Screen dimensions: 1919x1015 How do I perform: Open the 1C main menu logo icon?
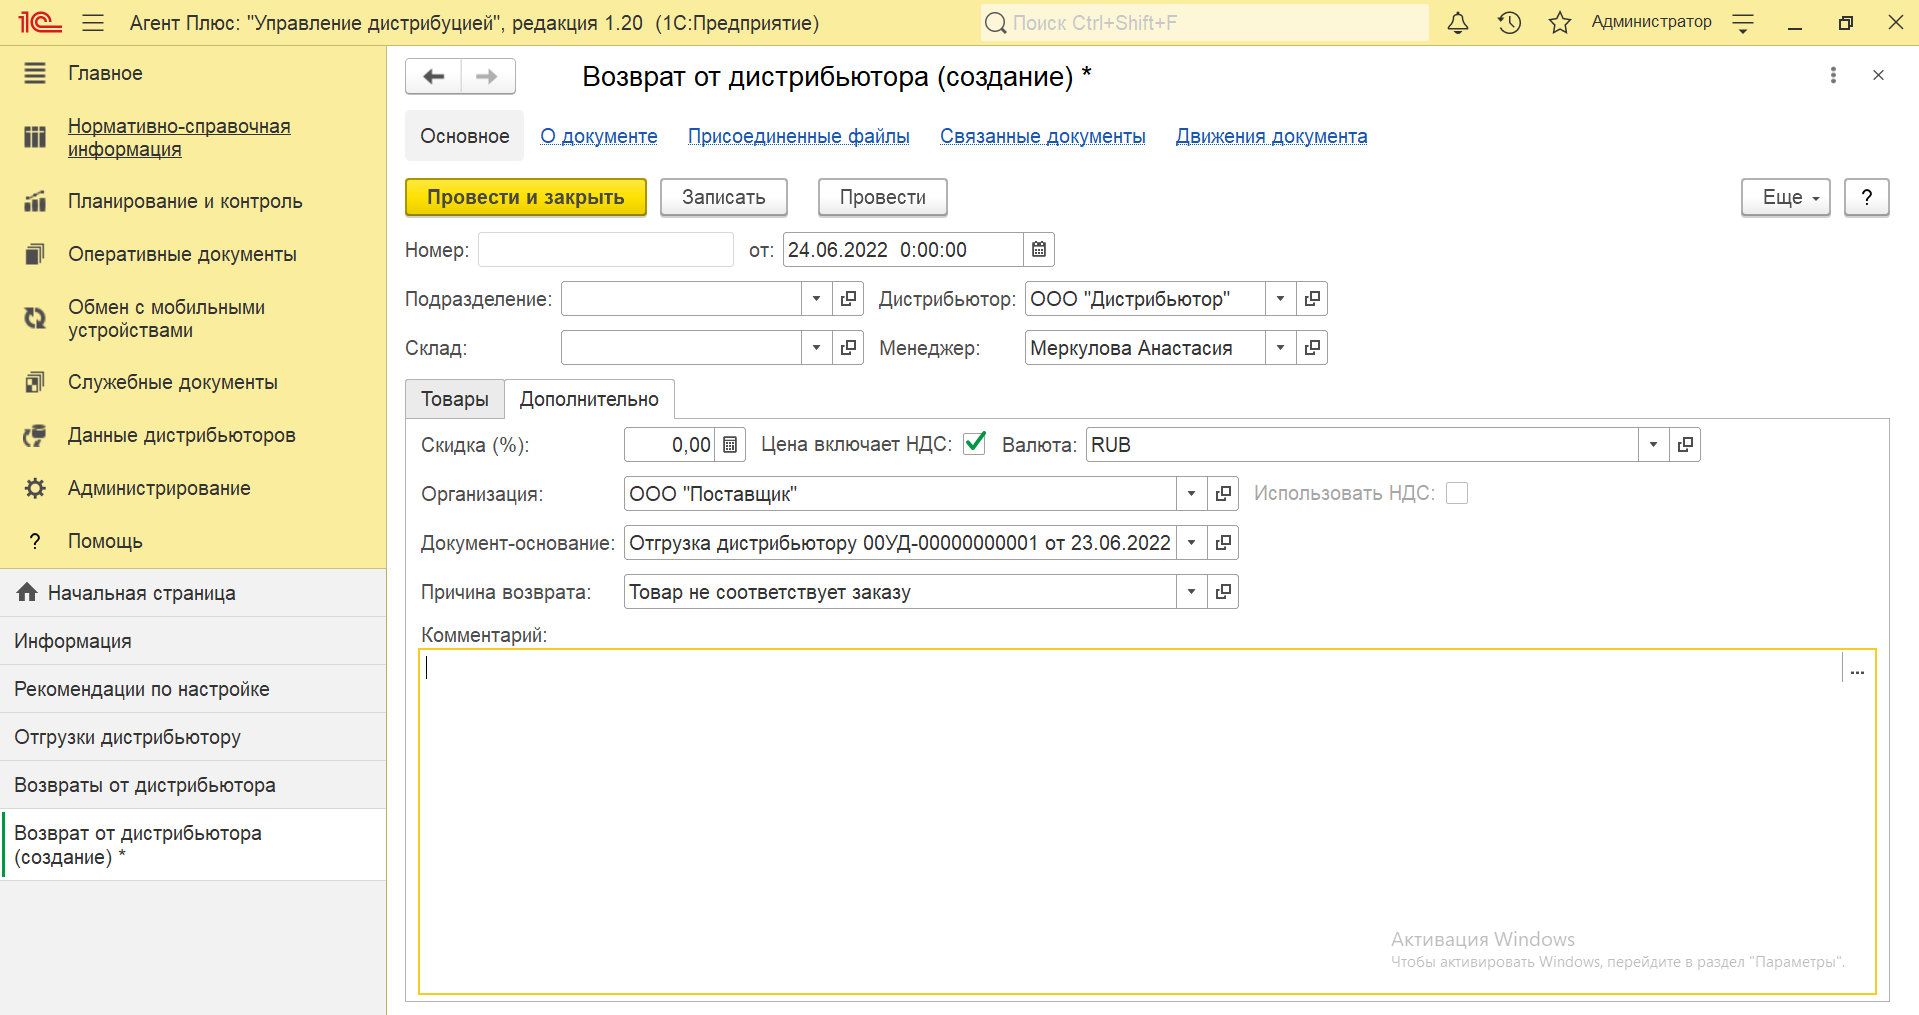(40, 22)
